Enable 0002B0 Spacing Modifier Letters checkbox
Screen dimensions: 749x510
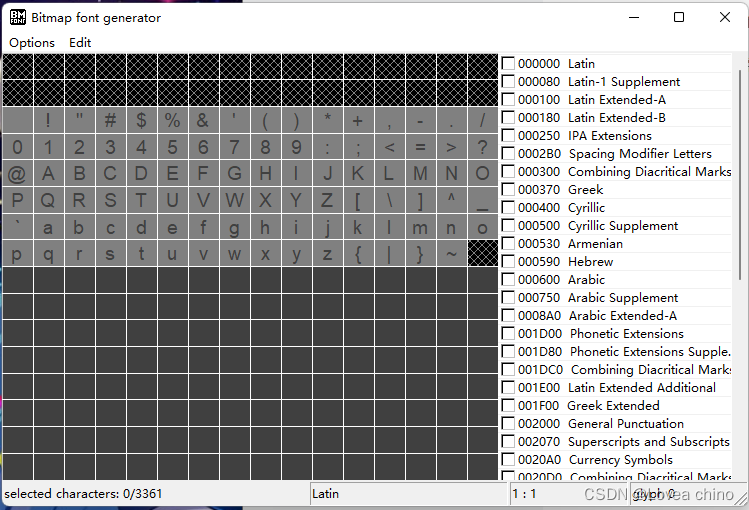508,153
